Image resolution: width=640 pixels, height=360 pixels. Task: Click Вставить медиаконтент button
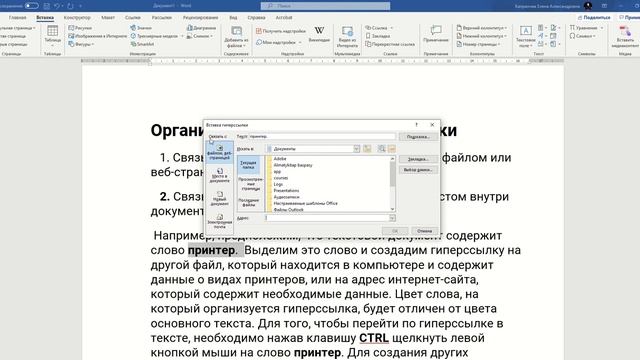pyautogui.click(x=625, y=37)
